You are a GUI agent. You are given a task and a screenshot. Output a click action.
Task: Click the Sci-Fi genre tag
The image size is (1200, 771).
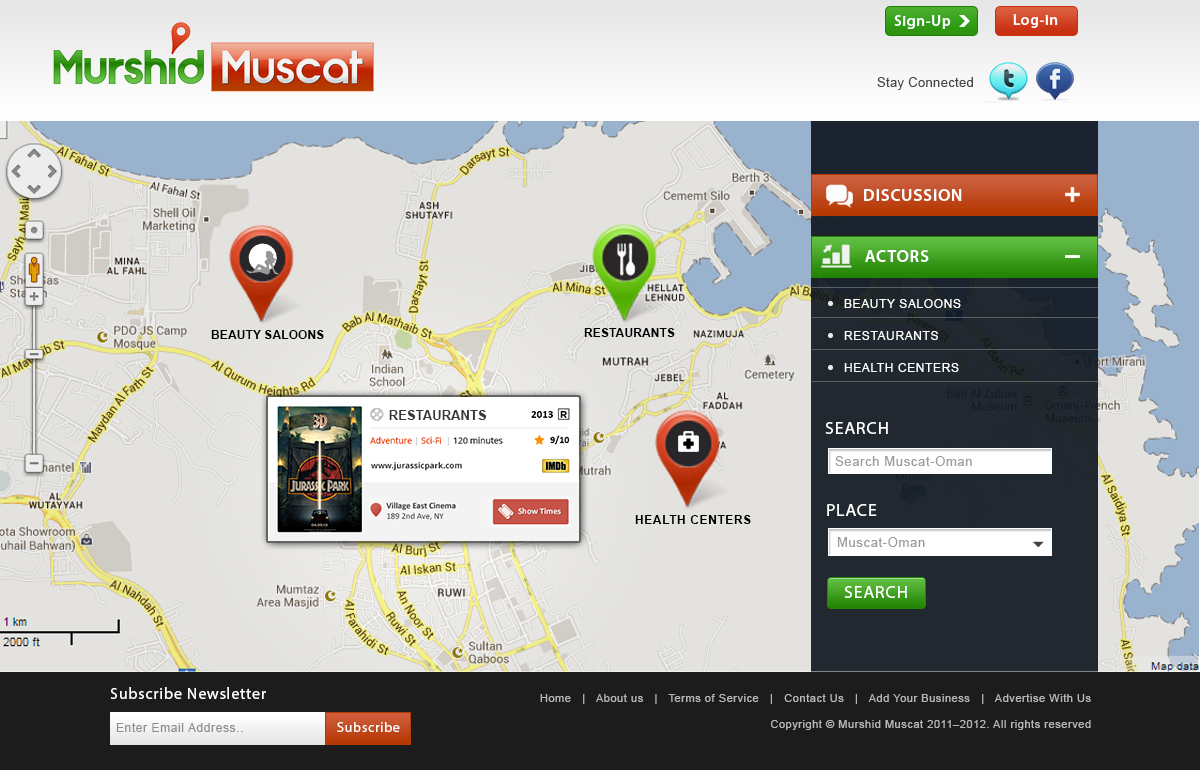tap(431, 441)
